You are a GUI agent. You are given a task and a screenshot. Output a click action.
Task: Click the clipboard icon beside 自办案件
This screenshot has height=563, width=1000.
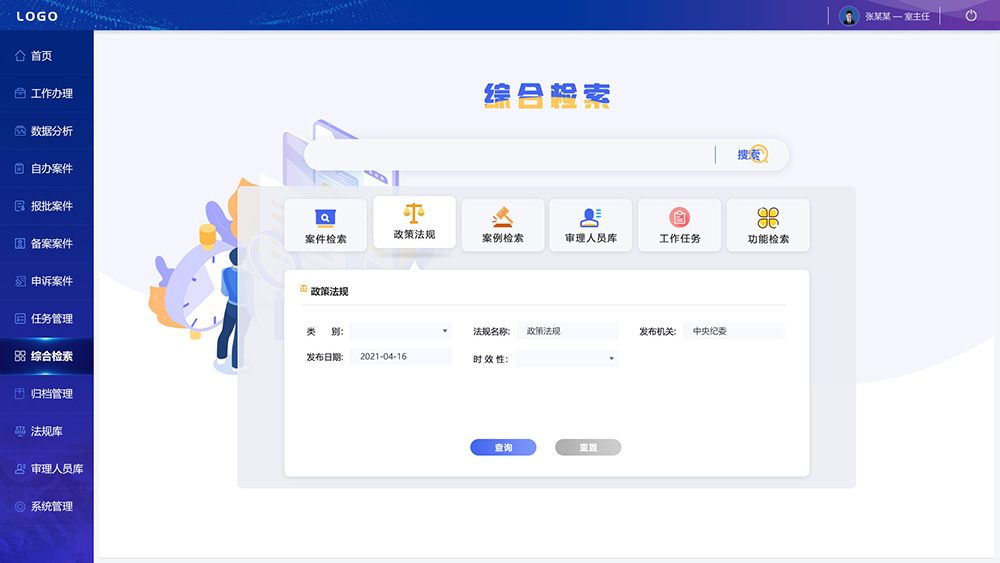coord(20,168)
